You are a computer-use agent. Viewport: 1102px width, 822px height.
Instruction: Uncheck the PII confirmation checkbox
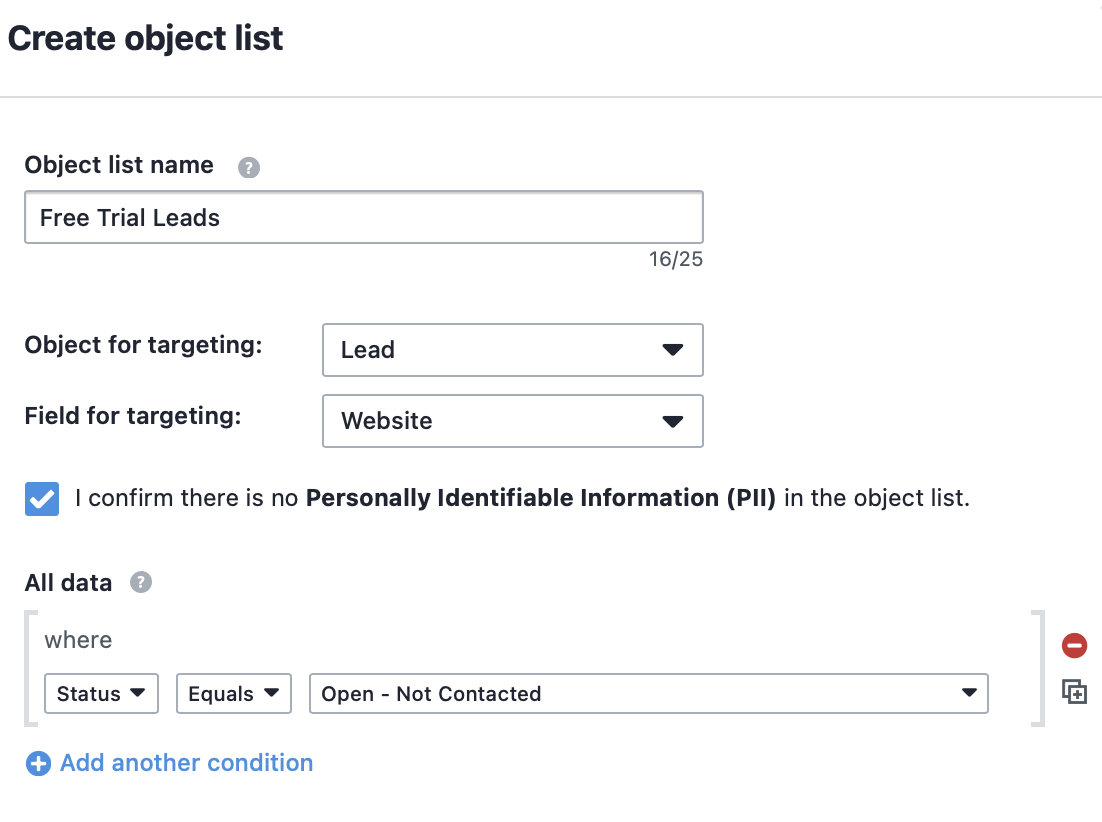(x=42, y=499)
